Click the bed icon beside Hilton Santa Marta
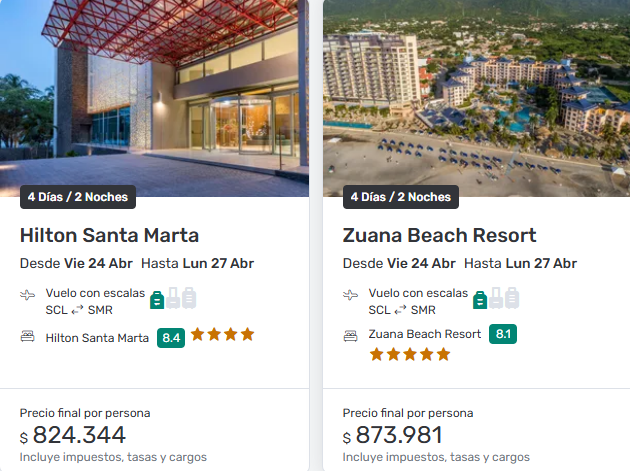 (x=27, y=337)
